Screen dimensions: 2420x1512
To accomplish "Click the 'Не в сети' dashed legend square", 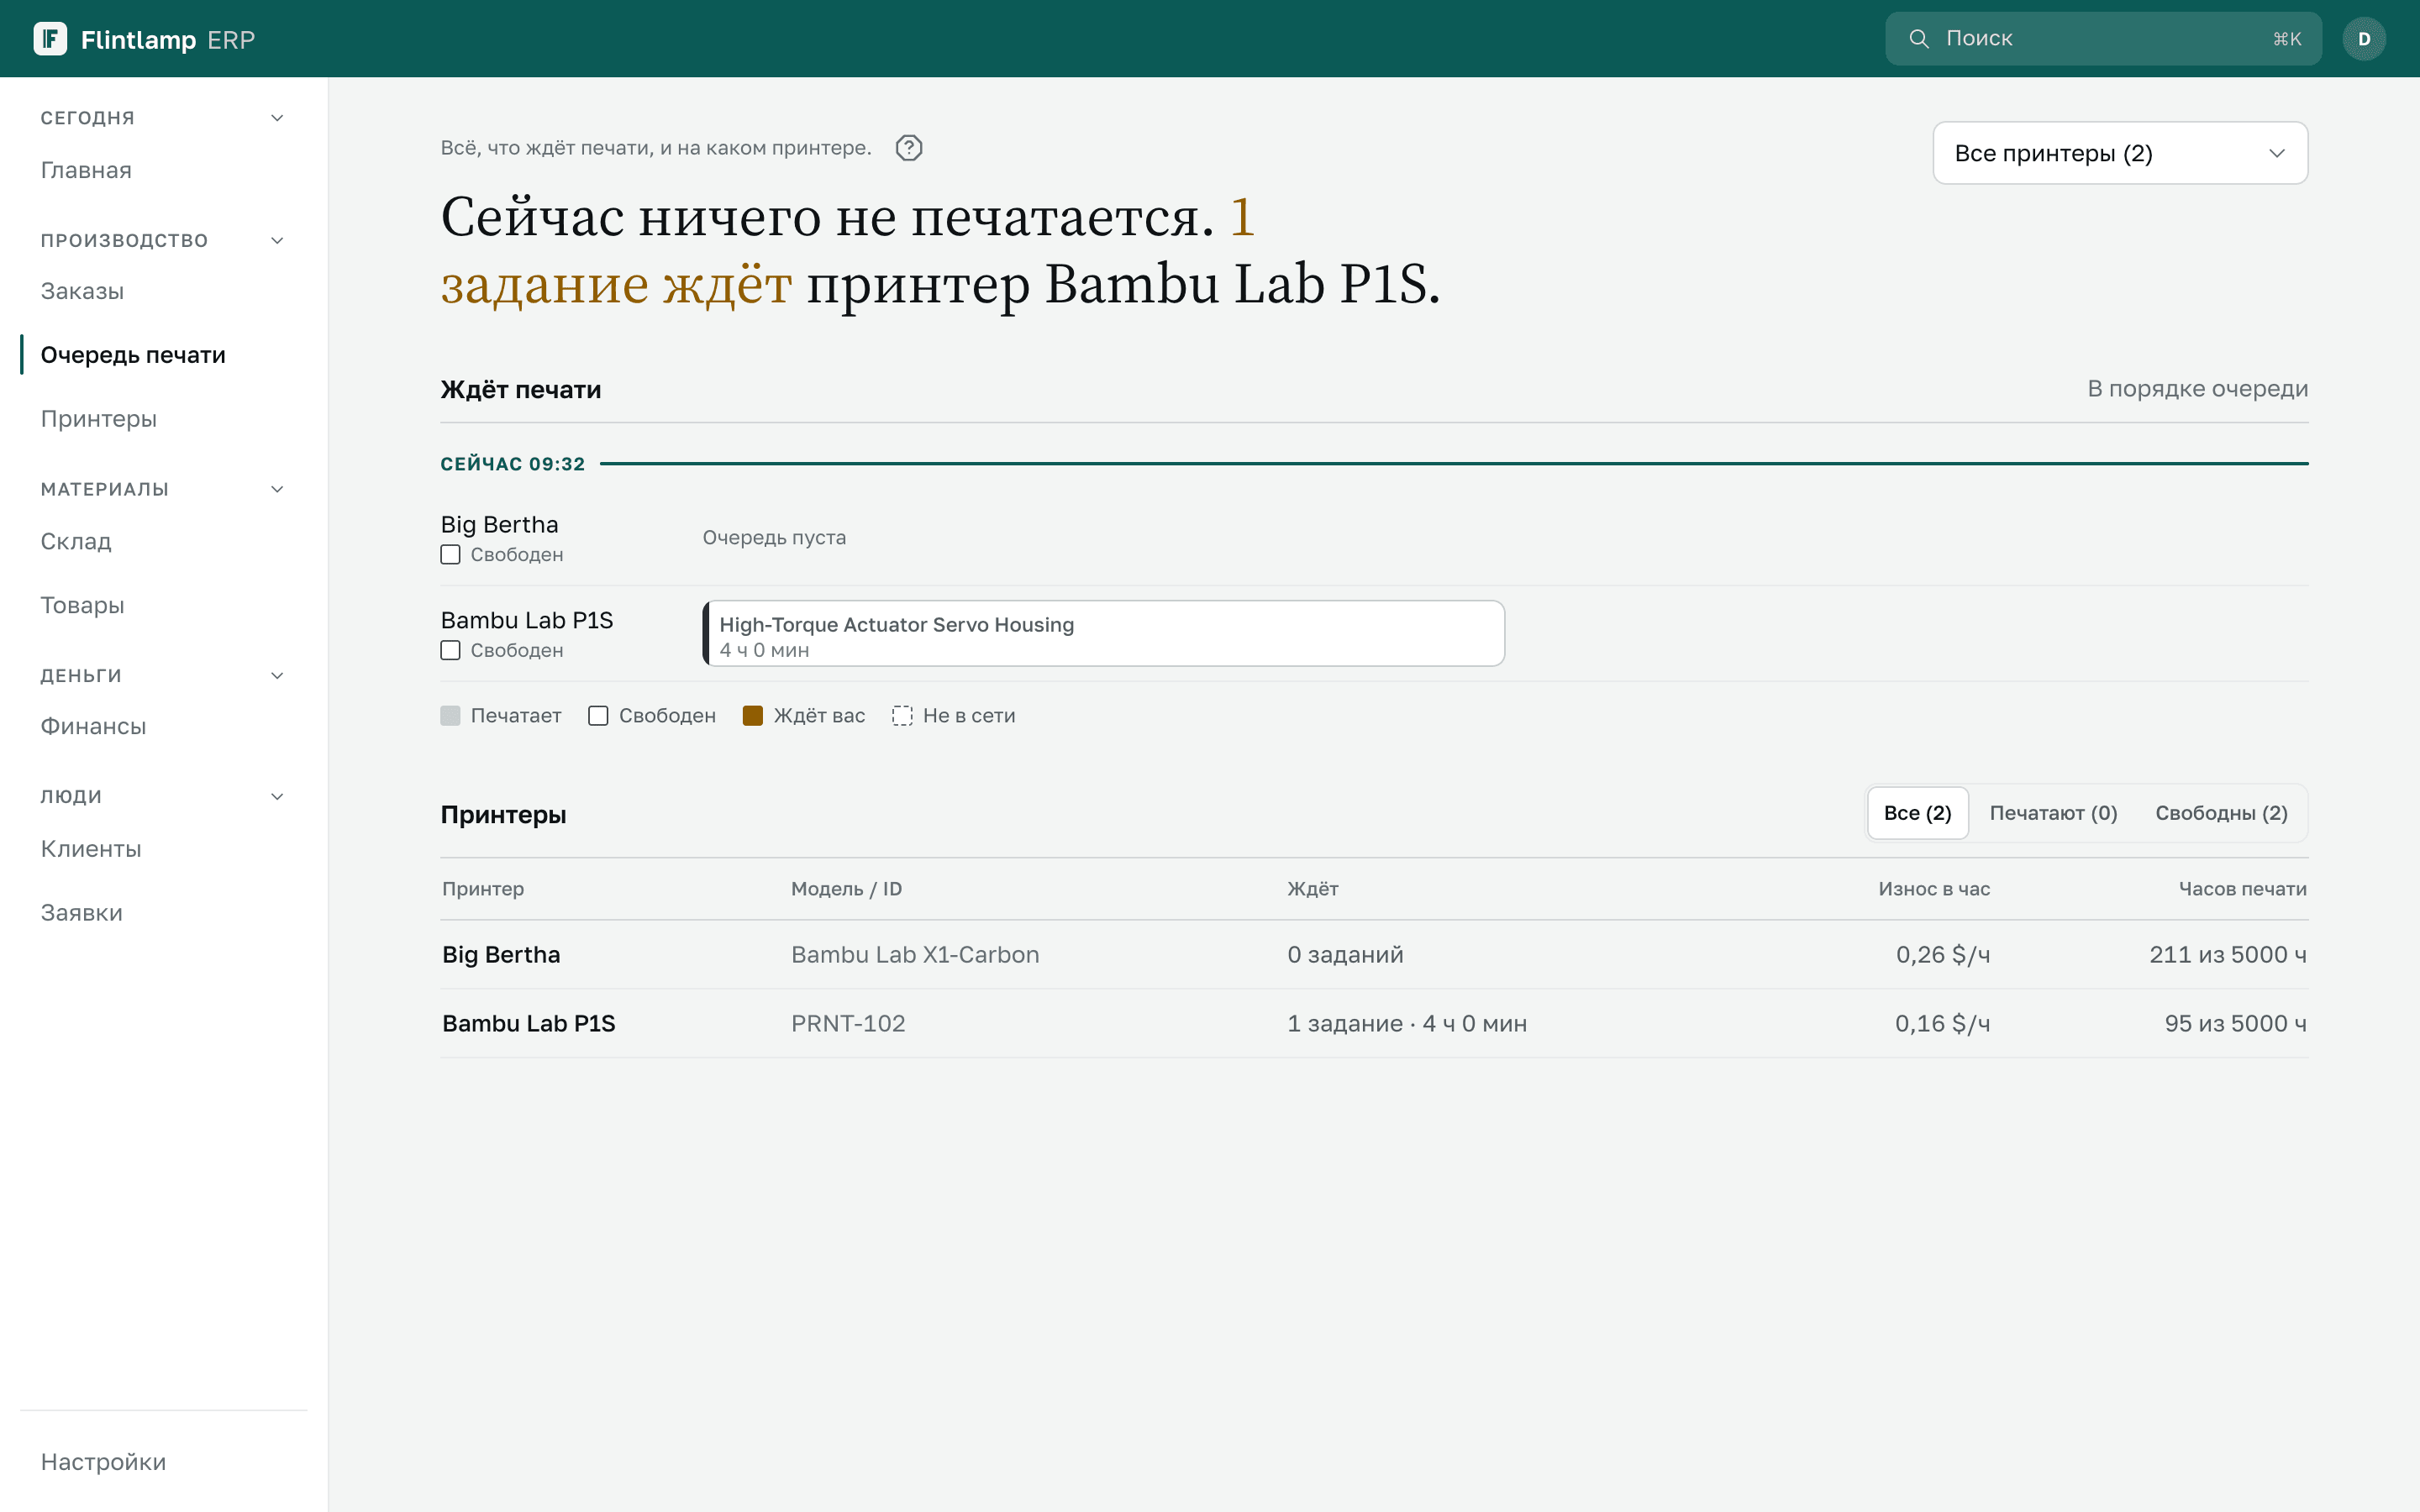I will 902,716.
